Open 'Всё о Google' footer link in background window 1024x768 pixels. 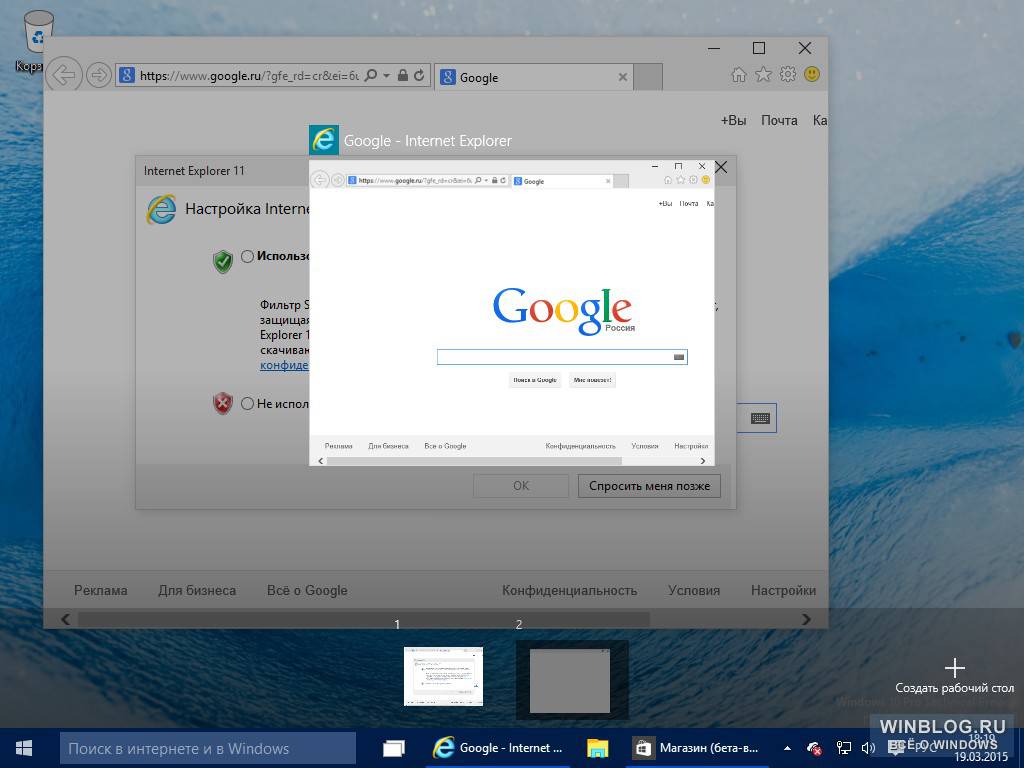[307, 590]
